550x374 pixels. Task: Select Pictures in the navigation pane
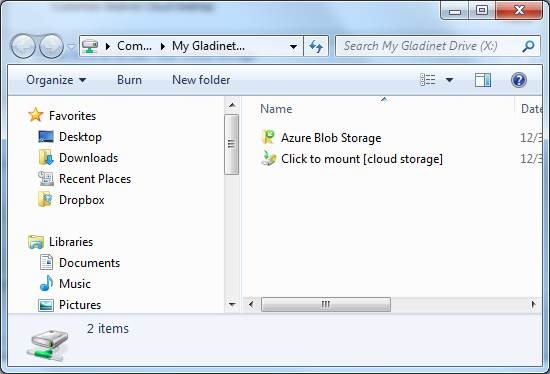point(80,305)
